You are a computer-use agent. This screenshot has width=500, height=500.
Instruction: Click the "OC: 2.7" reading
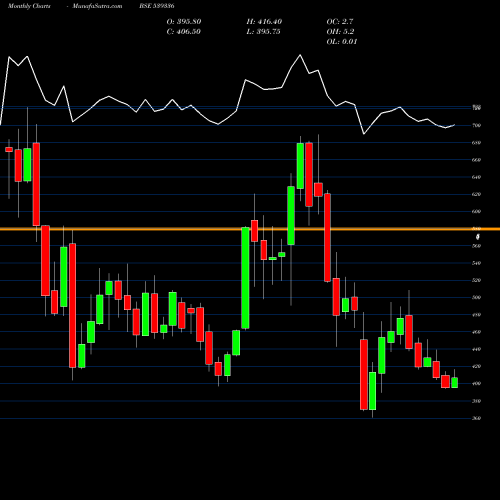point(340,22)
